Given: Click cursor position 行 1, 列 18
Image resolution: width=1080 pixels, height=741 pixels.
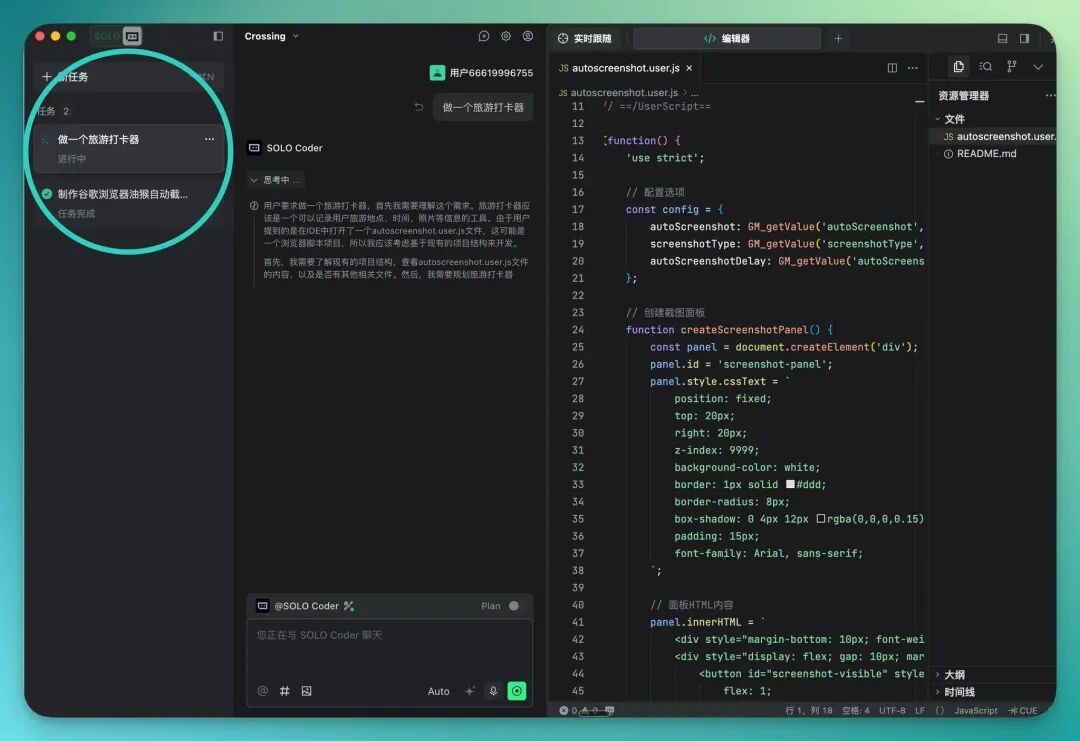Looking at the screenshot, I should [x=809, y=710].
